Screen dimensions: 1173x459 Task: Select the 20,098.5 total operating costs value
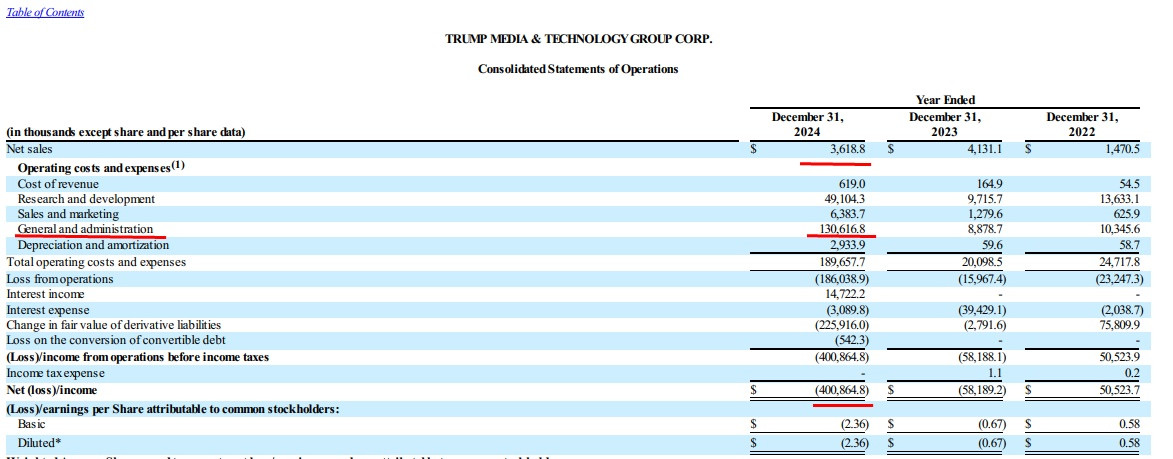pos(981,262)
